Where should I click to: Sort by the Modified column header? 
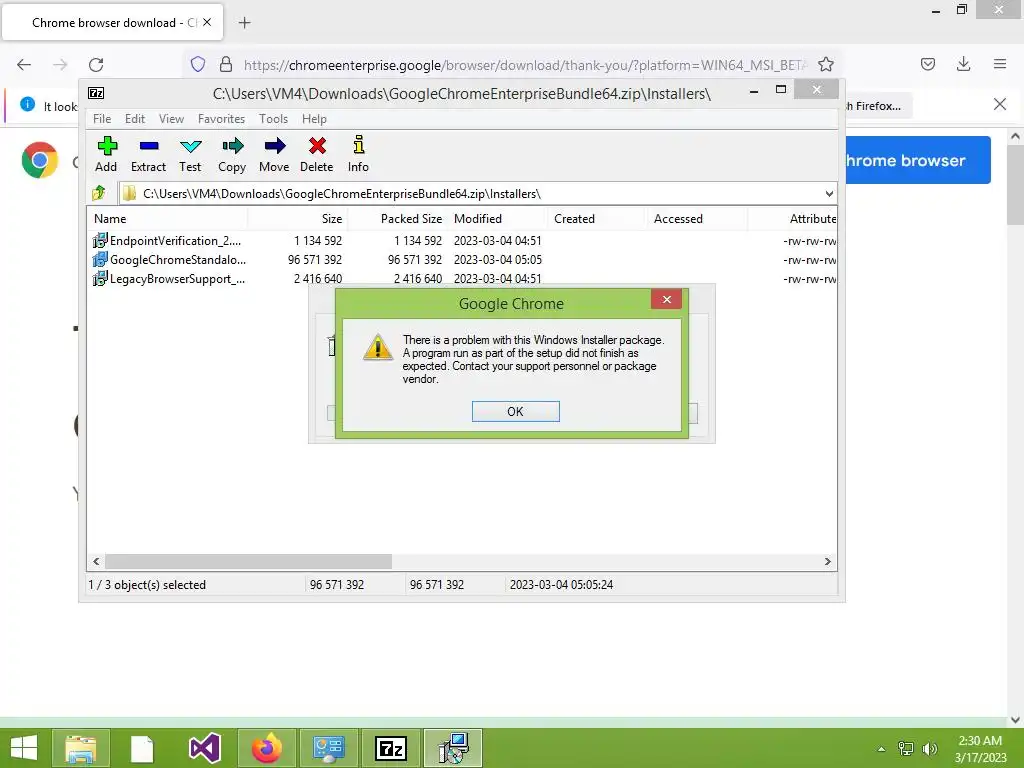[498, 219]
